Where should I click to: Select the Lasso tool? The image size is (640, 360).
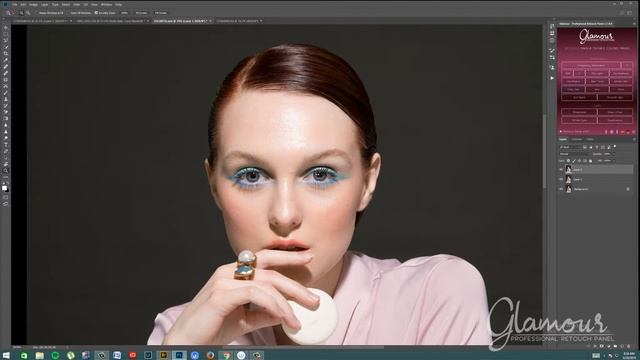(x=6, y=40)
